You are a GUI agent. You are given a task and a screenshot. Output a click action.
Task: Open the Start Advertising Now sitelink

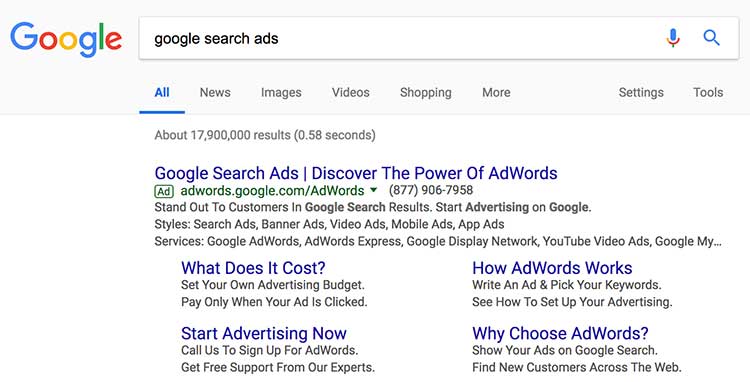[x=264, y=333]
